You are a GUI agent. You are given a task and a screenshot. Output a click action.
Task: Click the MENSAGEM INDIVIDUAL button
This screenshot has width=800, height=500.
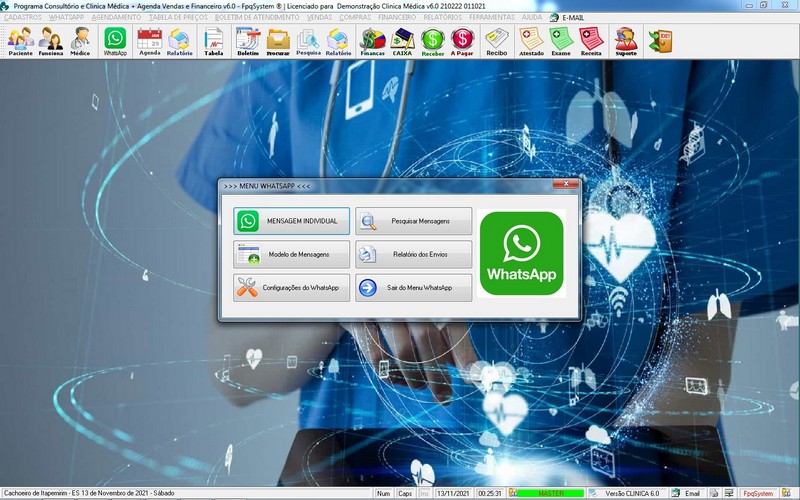pyautogui.click(x=291, y=221)
